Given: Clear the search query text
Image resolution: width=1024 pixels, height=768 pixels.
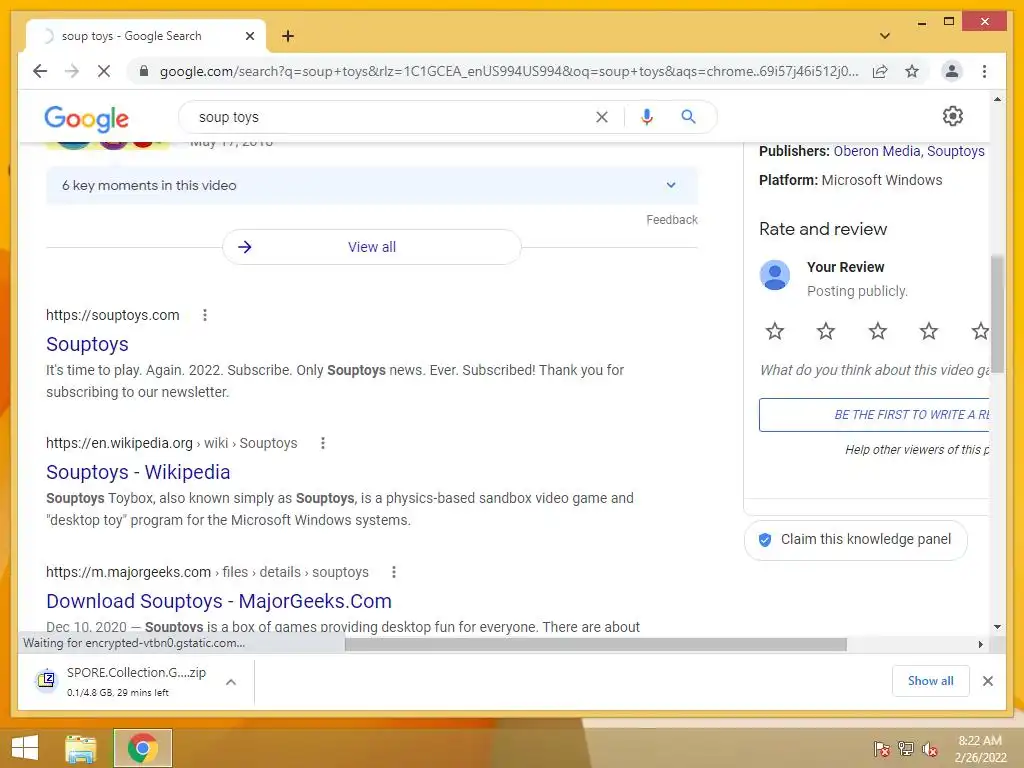Looking at the screenshot, I should pyautogui.click(x=601, y=117).
